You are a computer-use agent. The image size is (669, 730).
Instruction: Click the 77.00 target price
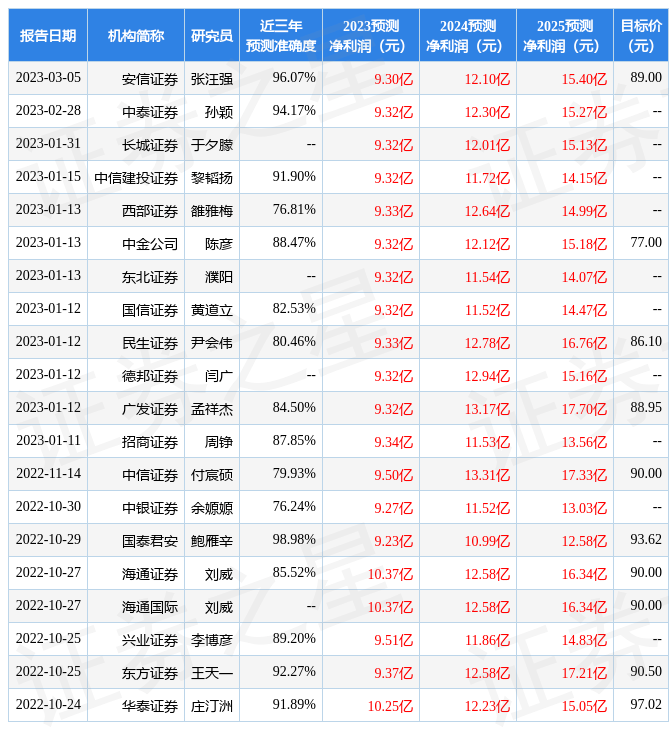(646, 243)
